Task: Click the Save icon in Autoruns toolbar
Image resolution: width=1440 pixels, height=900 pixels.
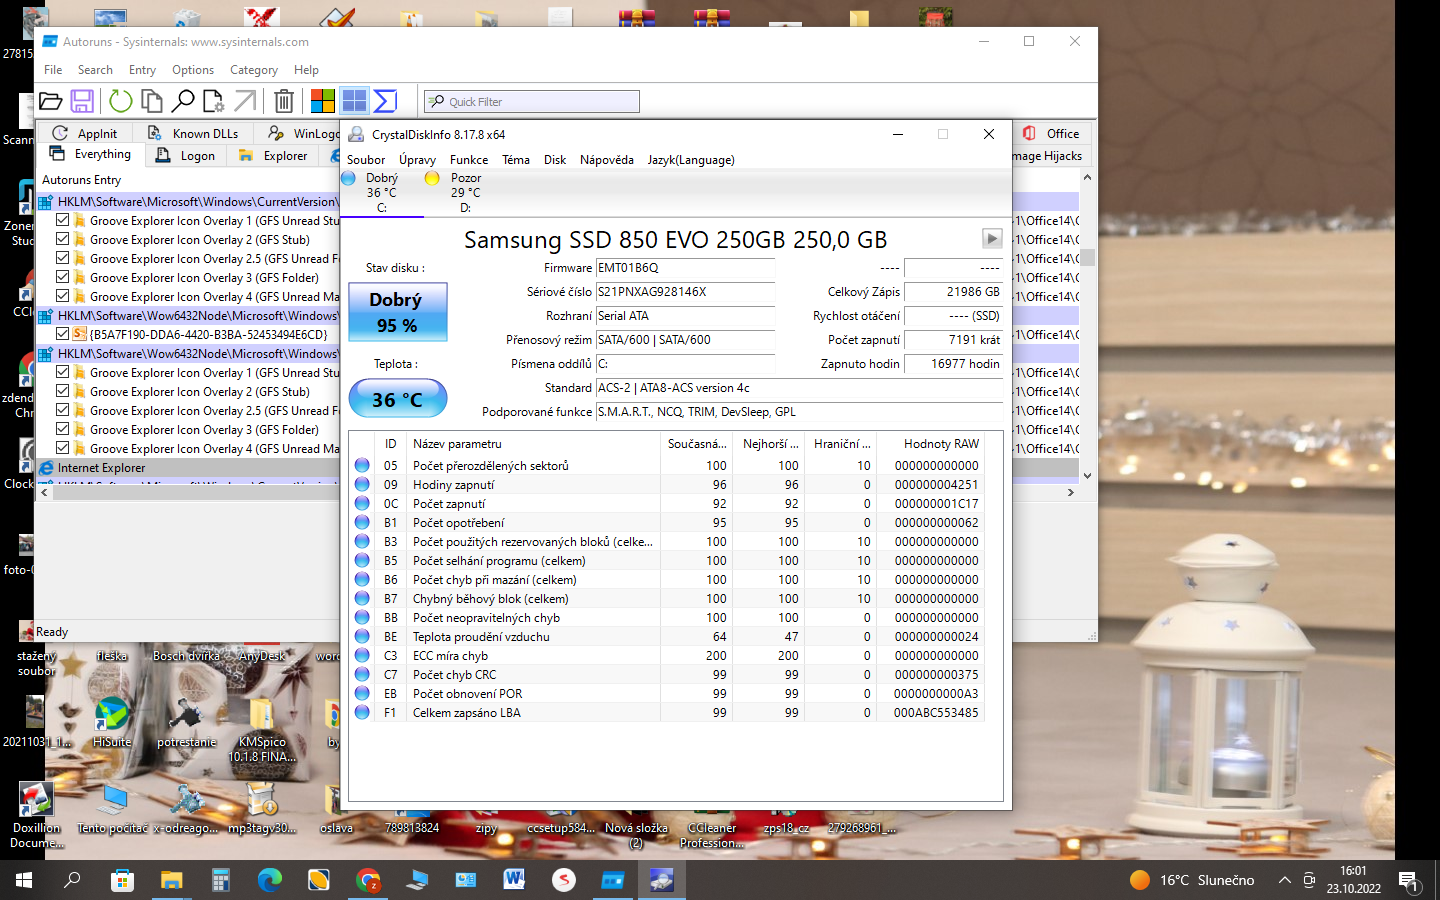Action: [x=82, y=101]
